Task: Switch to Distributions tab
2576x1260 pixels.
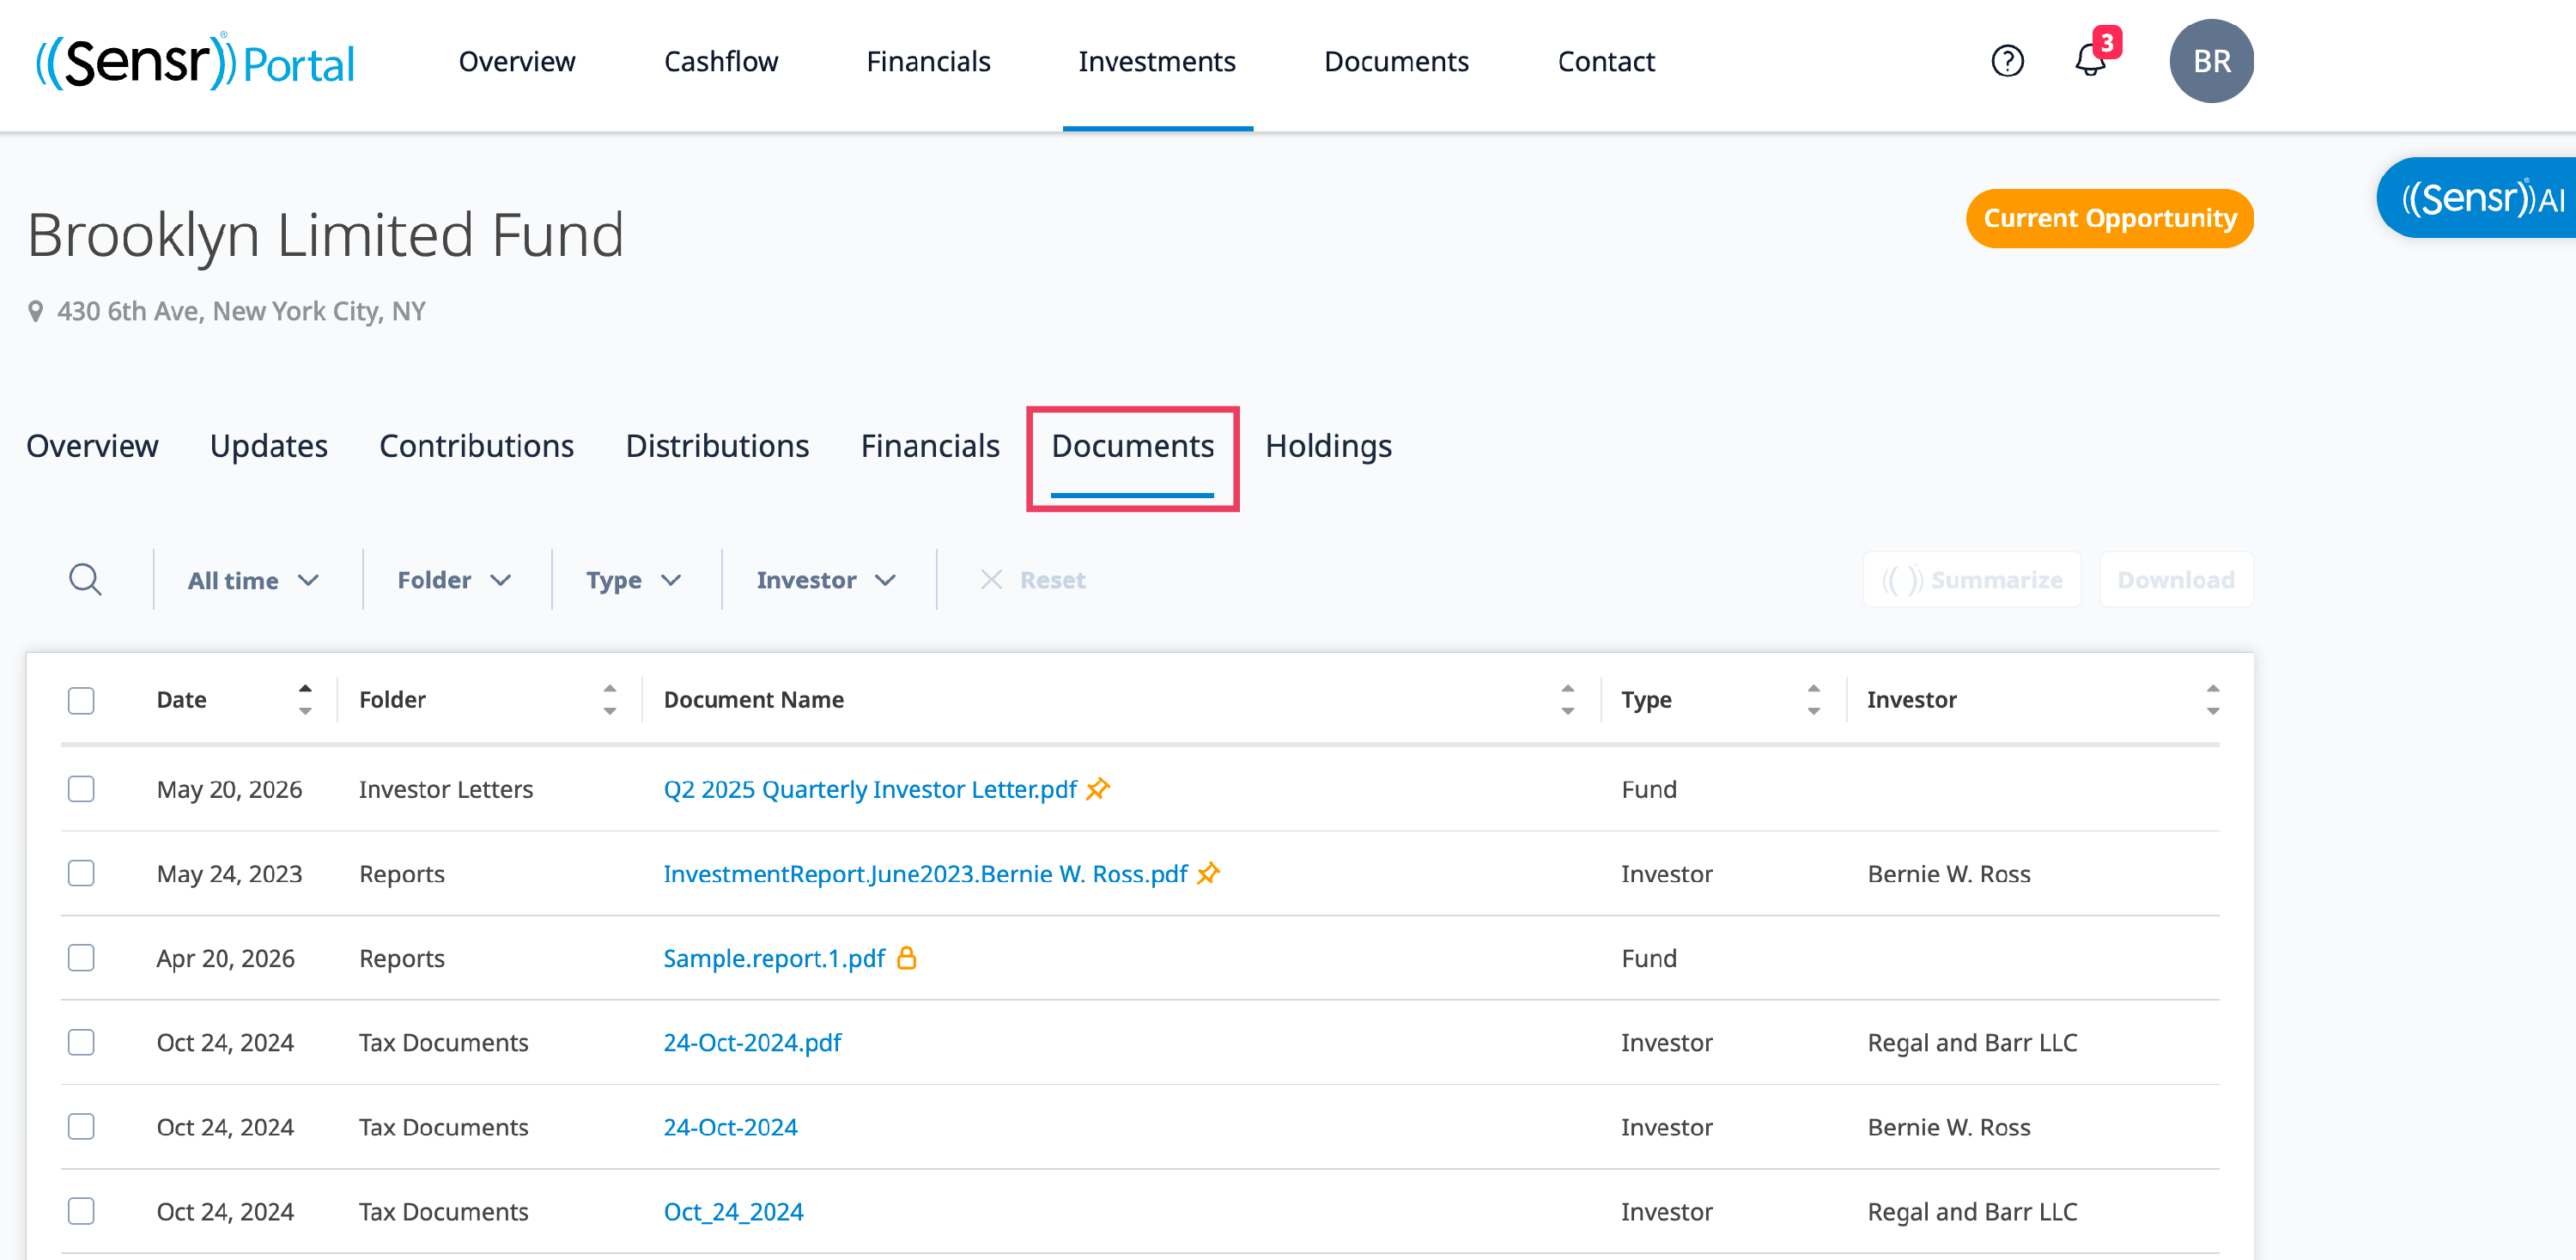Action: tap(718, 446)
